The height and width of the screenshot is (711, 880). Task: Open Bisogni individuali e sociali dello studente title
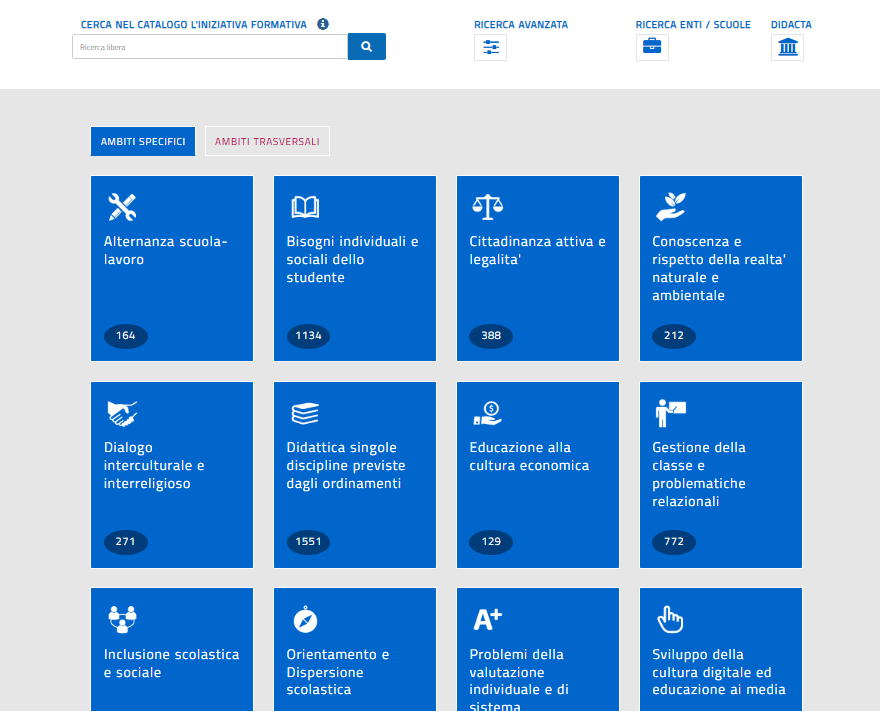pos(352,259)
